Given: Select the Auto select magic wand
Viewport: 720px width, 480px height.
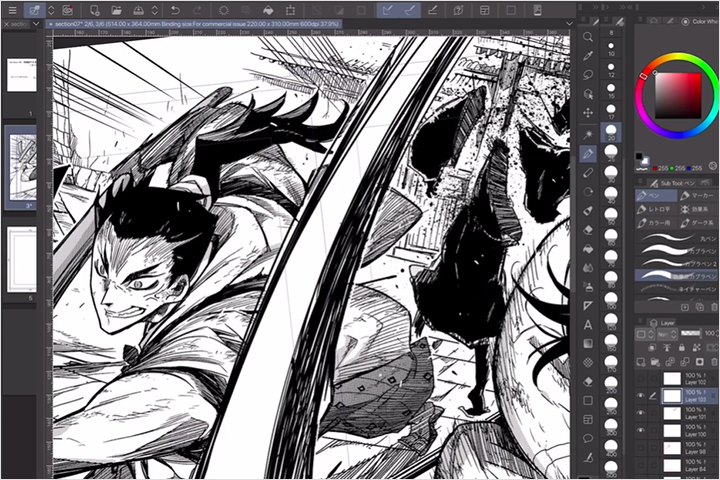Looking at the screenshot, I should [x=588, y=134].
